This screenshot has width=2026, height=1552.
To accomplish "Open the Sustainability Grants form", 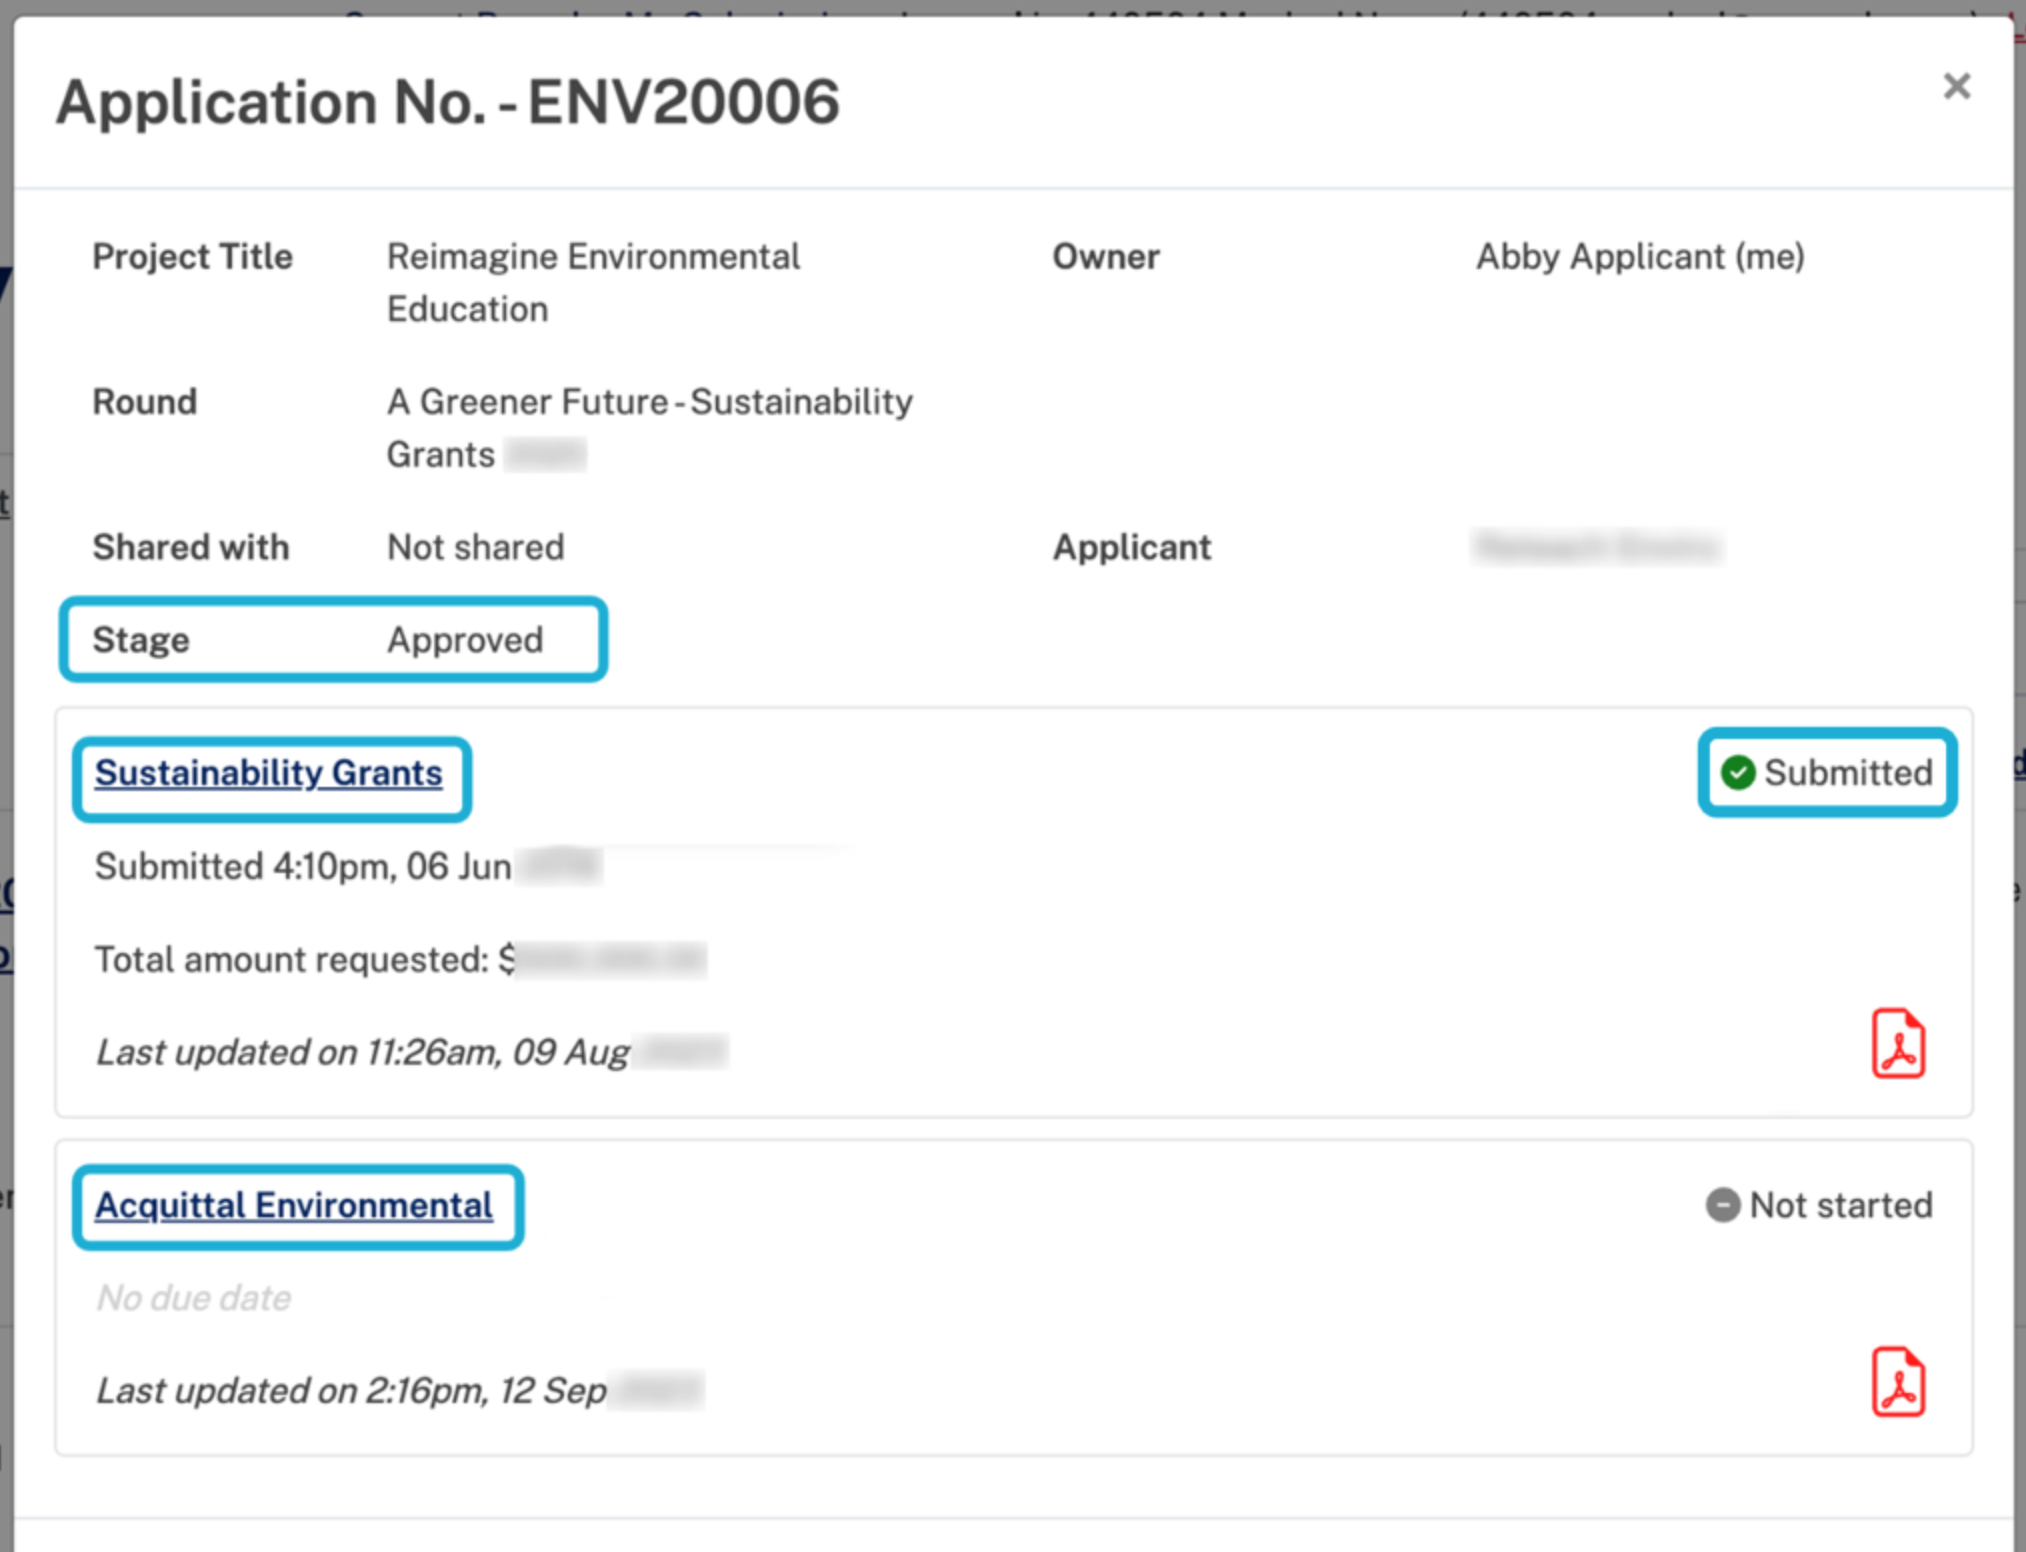I will coord(269,772).
